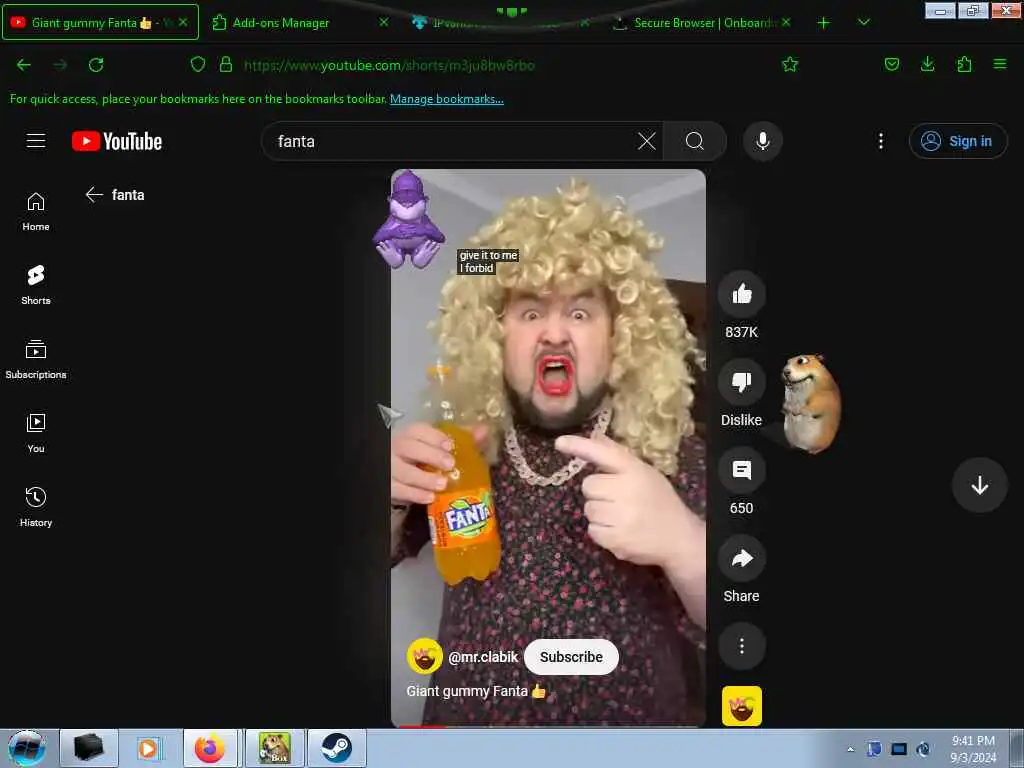This screenshot has width=1024, height=768.
Task: Share this Short
Action: 741,558
